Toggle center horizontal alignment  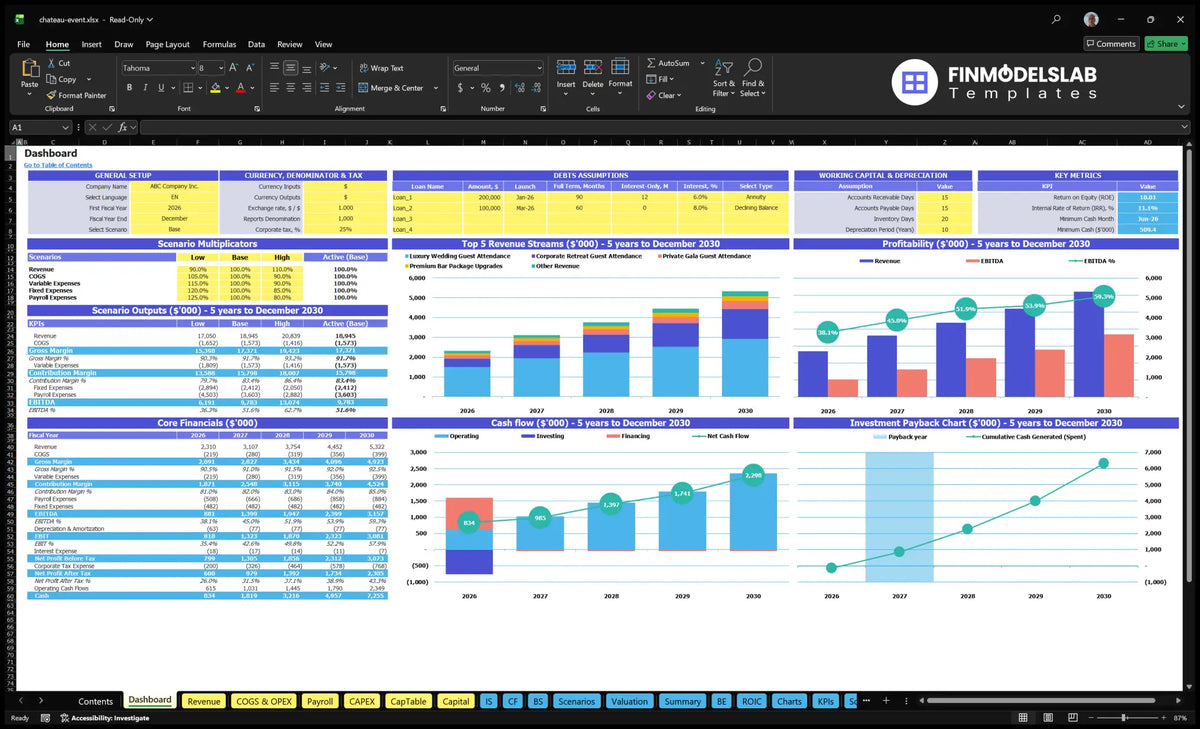click(292, 88)
